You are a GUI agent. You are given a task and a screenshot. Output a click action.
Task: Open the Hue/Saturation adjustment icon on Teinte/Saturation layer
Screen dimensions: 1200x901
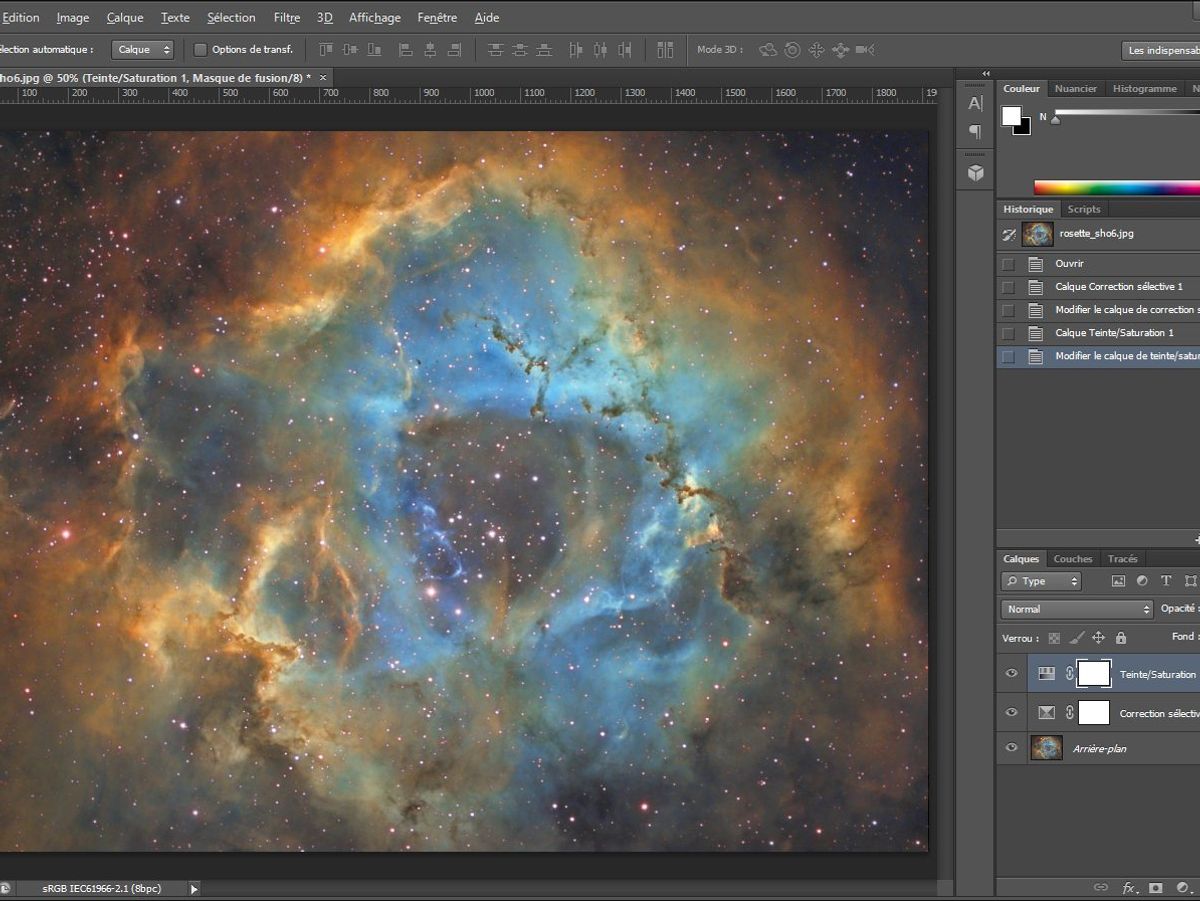1046,673
